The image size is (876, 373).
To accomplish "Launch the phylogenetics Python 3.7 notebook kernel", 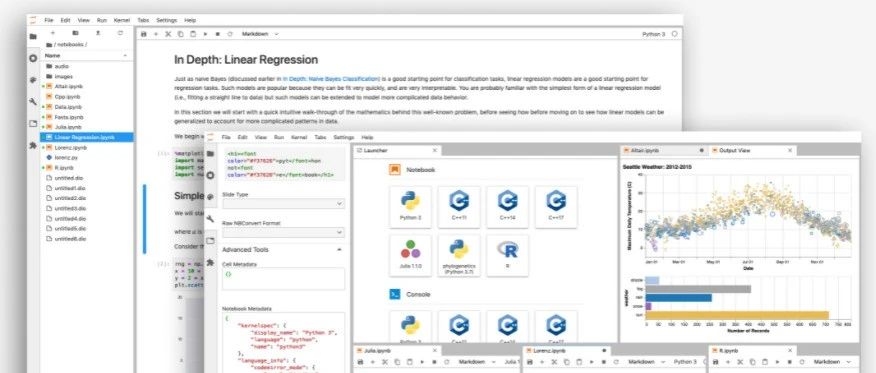I will point(459,255).
